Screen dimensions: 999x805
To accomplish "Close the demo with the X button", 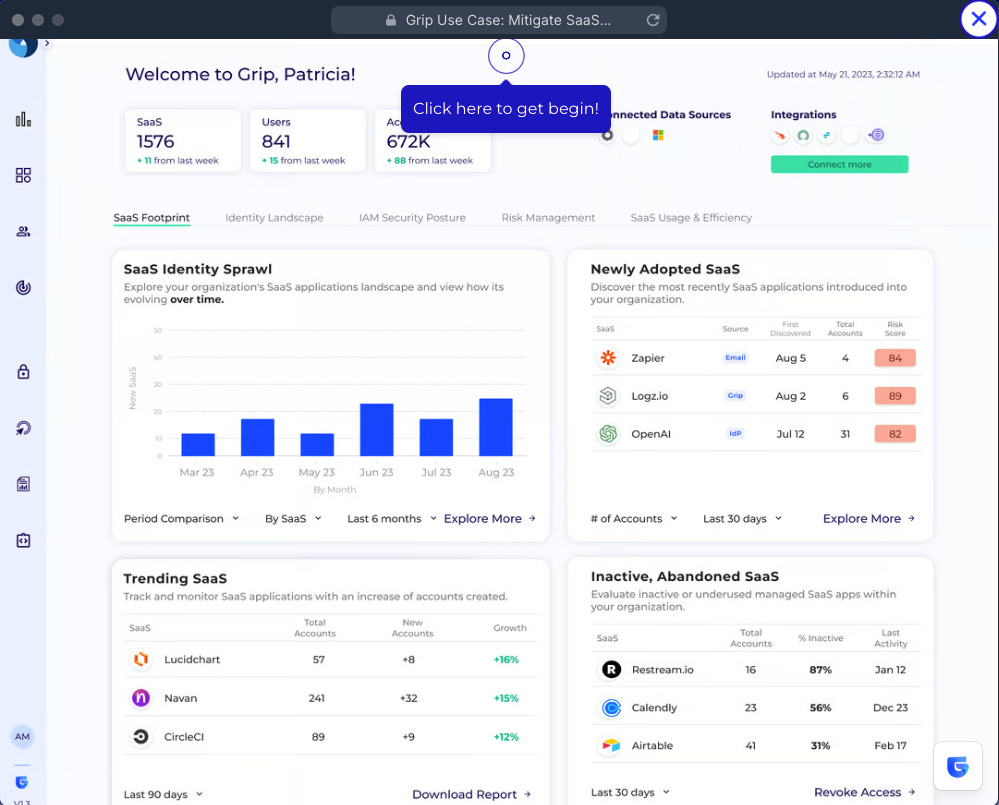I will tap(979, 19).
